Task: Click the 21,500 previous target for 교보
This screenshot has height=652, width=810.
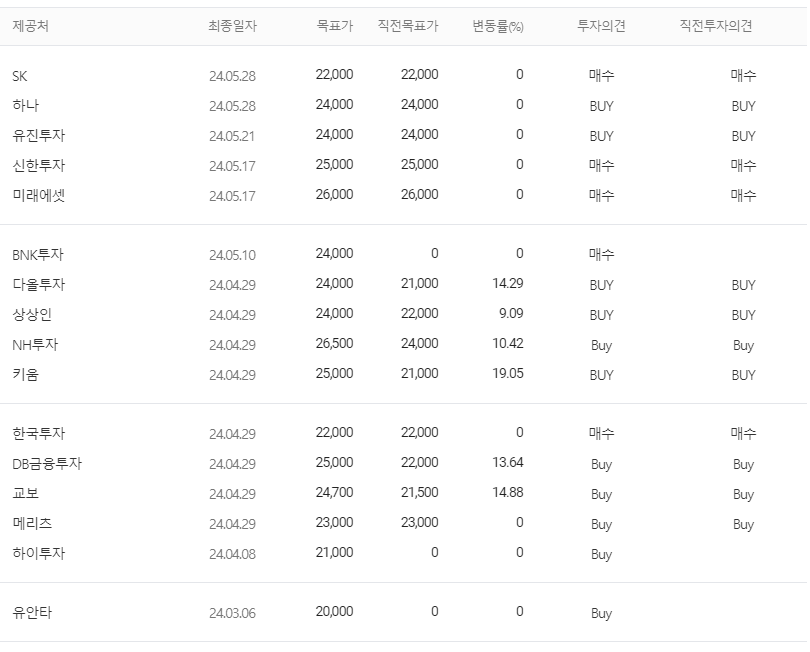Action: [x=419, y=492]
